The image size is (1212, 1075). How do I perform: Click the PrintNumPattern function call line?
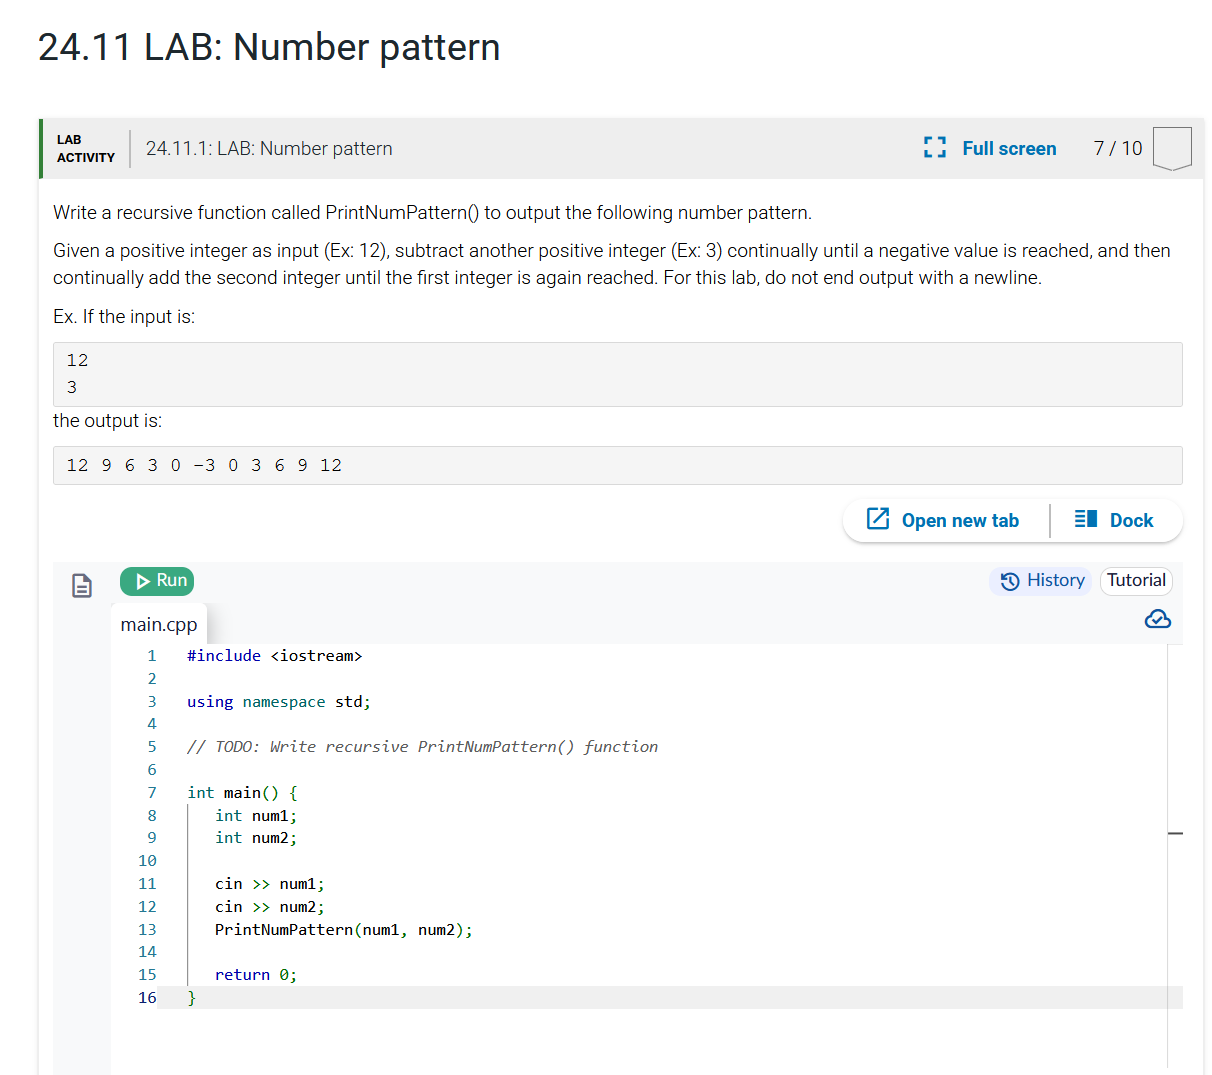(343, 929)
